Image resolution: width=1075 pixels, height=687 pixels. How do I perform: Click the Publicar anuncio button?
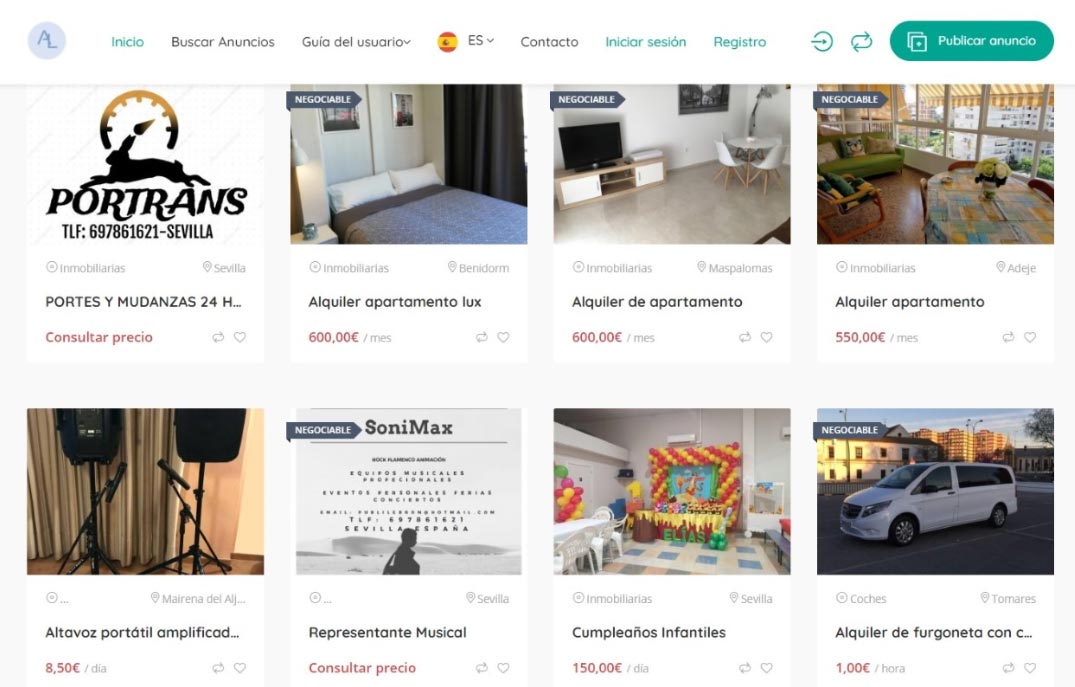971,41
